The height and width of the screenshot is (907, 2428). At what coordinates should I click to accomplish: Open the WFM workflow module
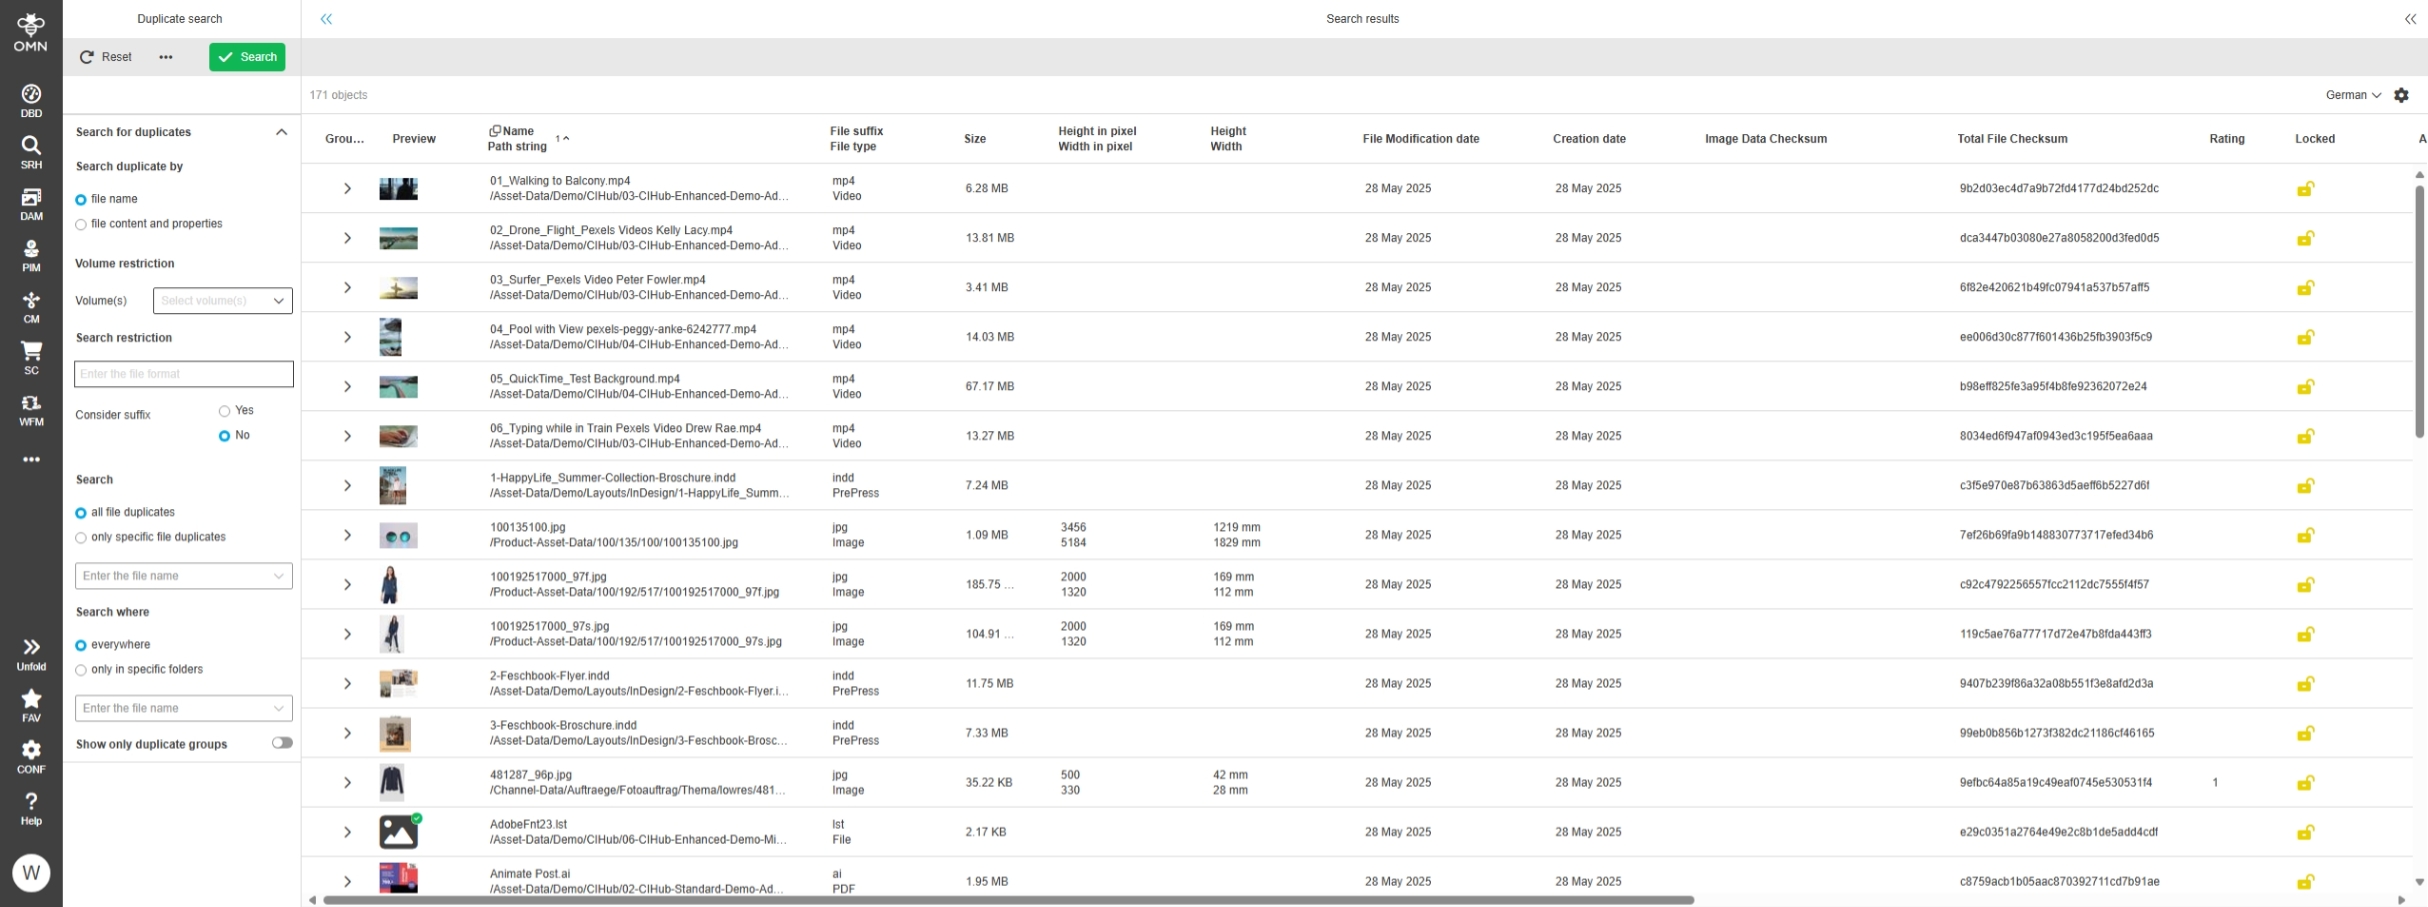click(31, 410)
